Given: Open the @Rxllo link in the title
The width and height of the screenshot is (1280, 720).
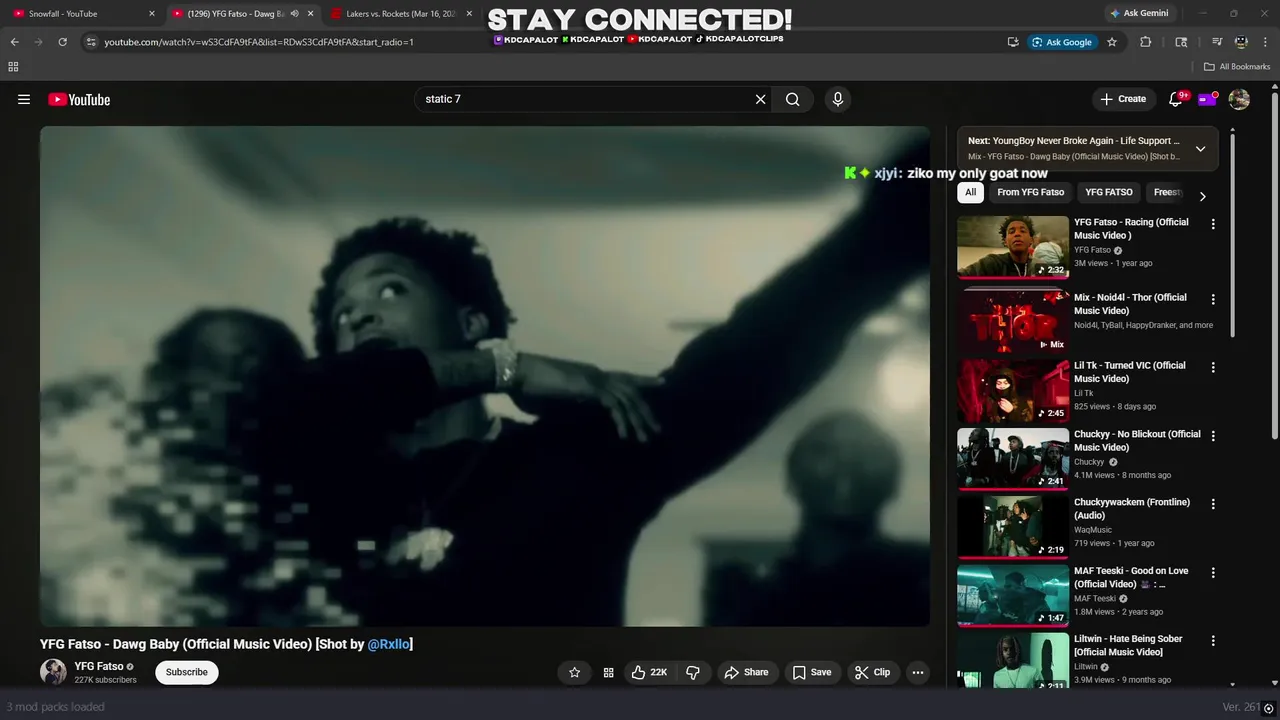Looking at the screenshot, I should 389,644.
